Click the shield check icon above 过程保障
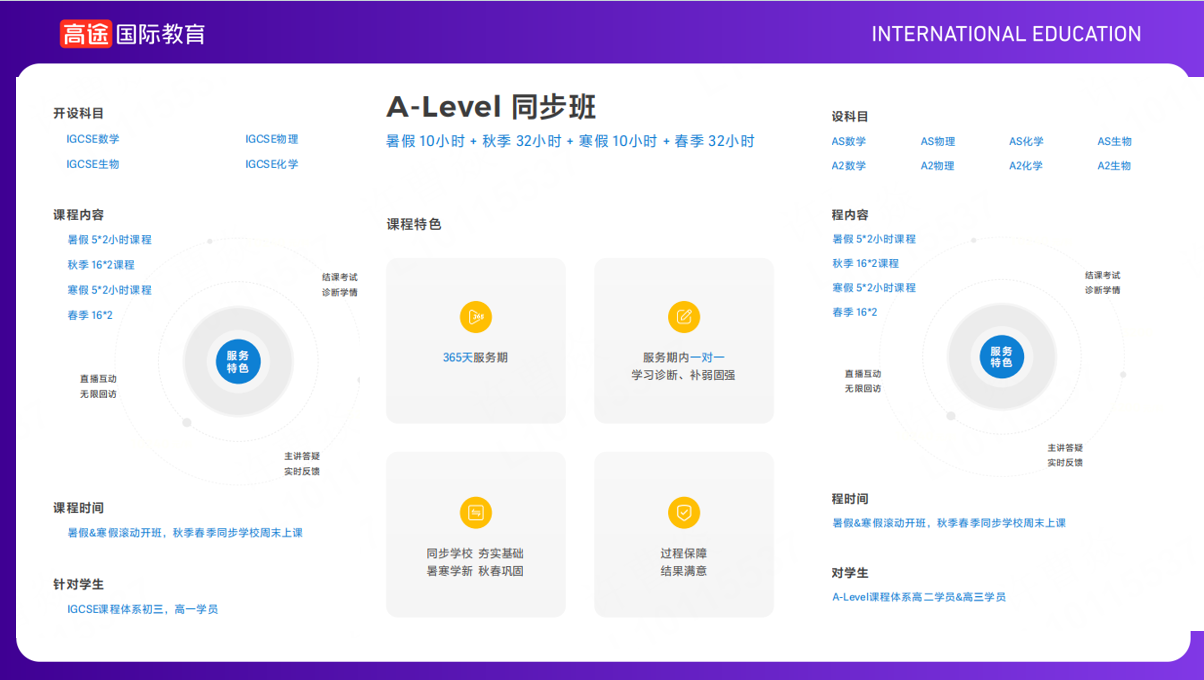1204x680 pixels. [x=684, y=513]
